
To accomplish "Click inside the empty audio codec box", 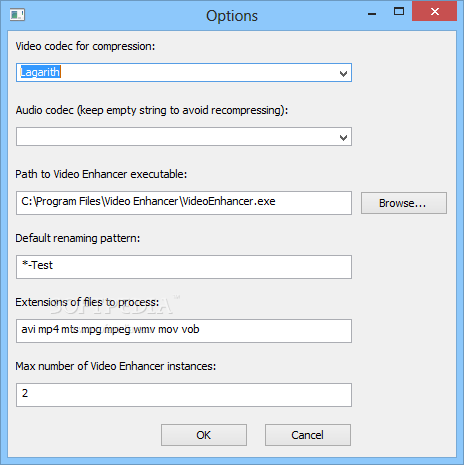I will (184, 137).
